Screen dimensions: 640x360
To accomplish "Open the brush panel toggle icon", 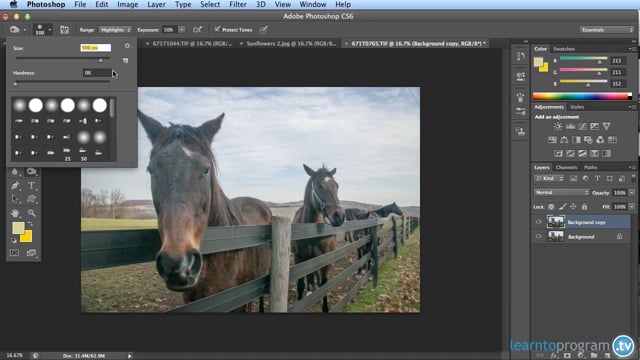I will tap(64, 30).
